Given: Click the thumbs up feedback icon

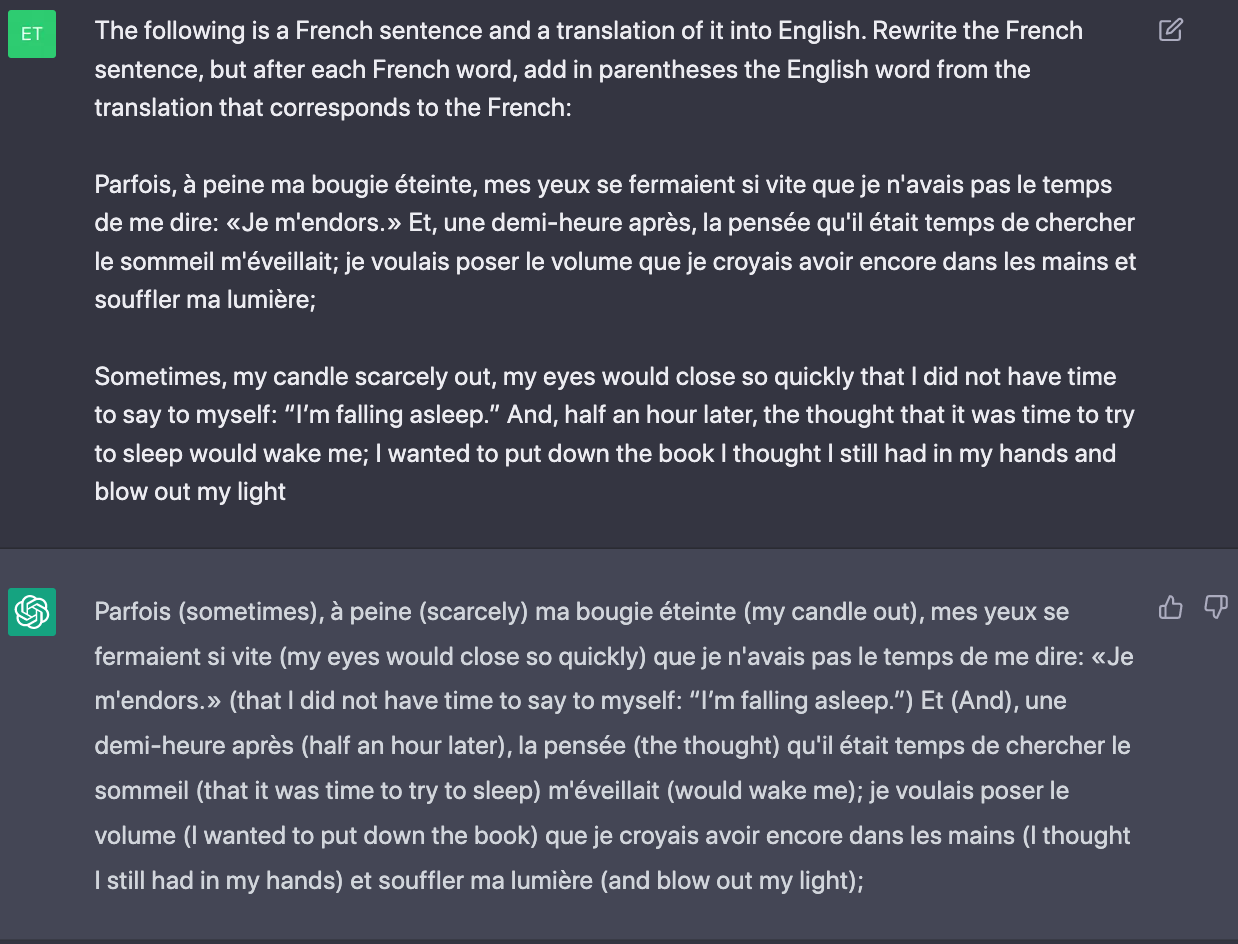Looking at the screenshot, I should click(x=1170, y=607).
